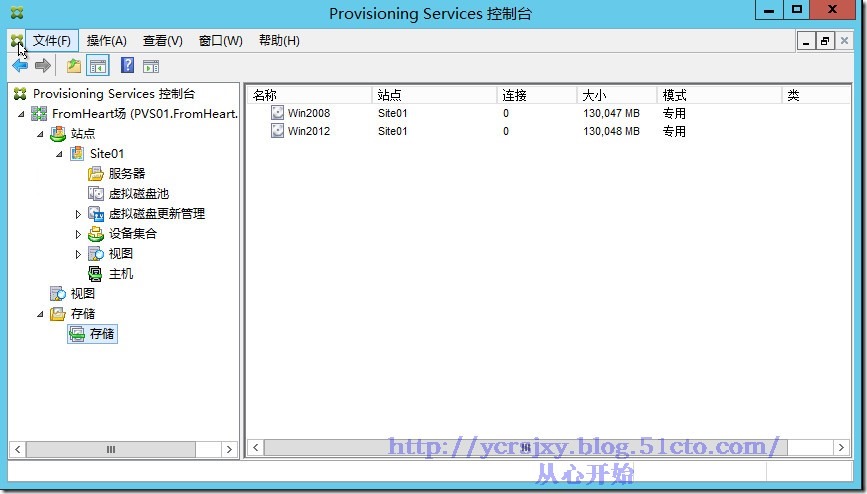Viewport: 867px width, 494px height.
Task: Click the 服务器 folder icon
Action: [96, 174]
